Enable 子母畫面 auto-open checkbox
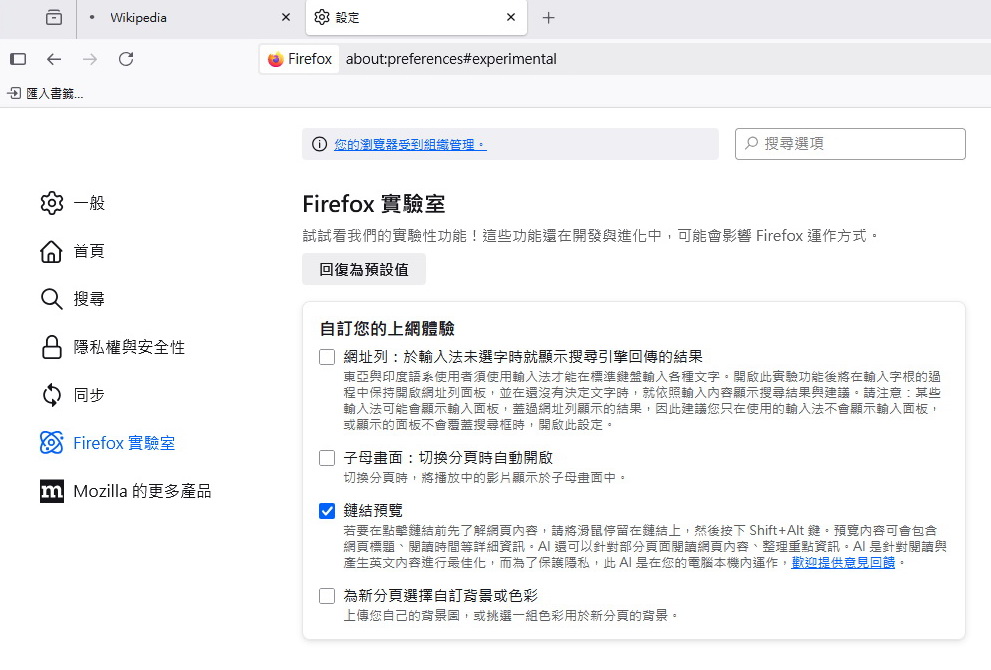991x670 pixels. [327, 458]
